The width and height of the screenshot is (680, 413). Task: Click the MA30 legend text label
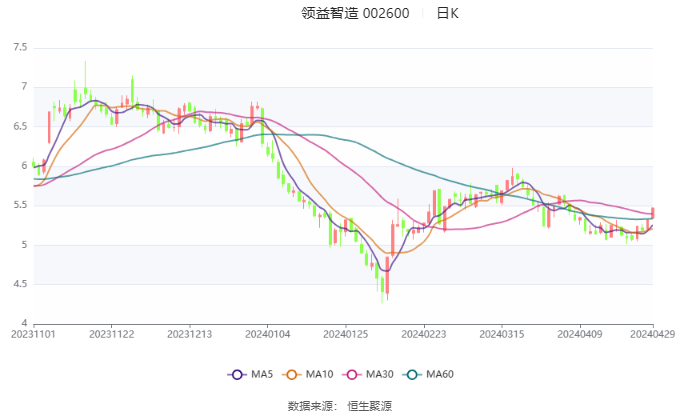coord(379,375)
